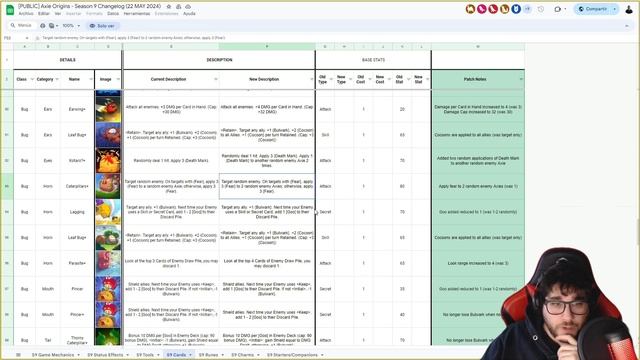Open the Google Sheets home icon

click(x=10, y=10)
